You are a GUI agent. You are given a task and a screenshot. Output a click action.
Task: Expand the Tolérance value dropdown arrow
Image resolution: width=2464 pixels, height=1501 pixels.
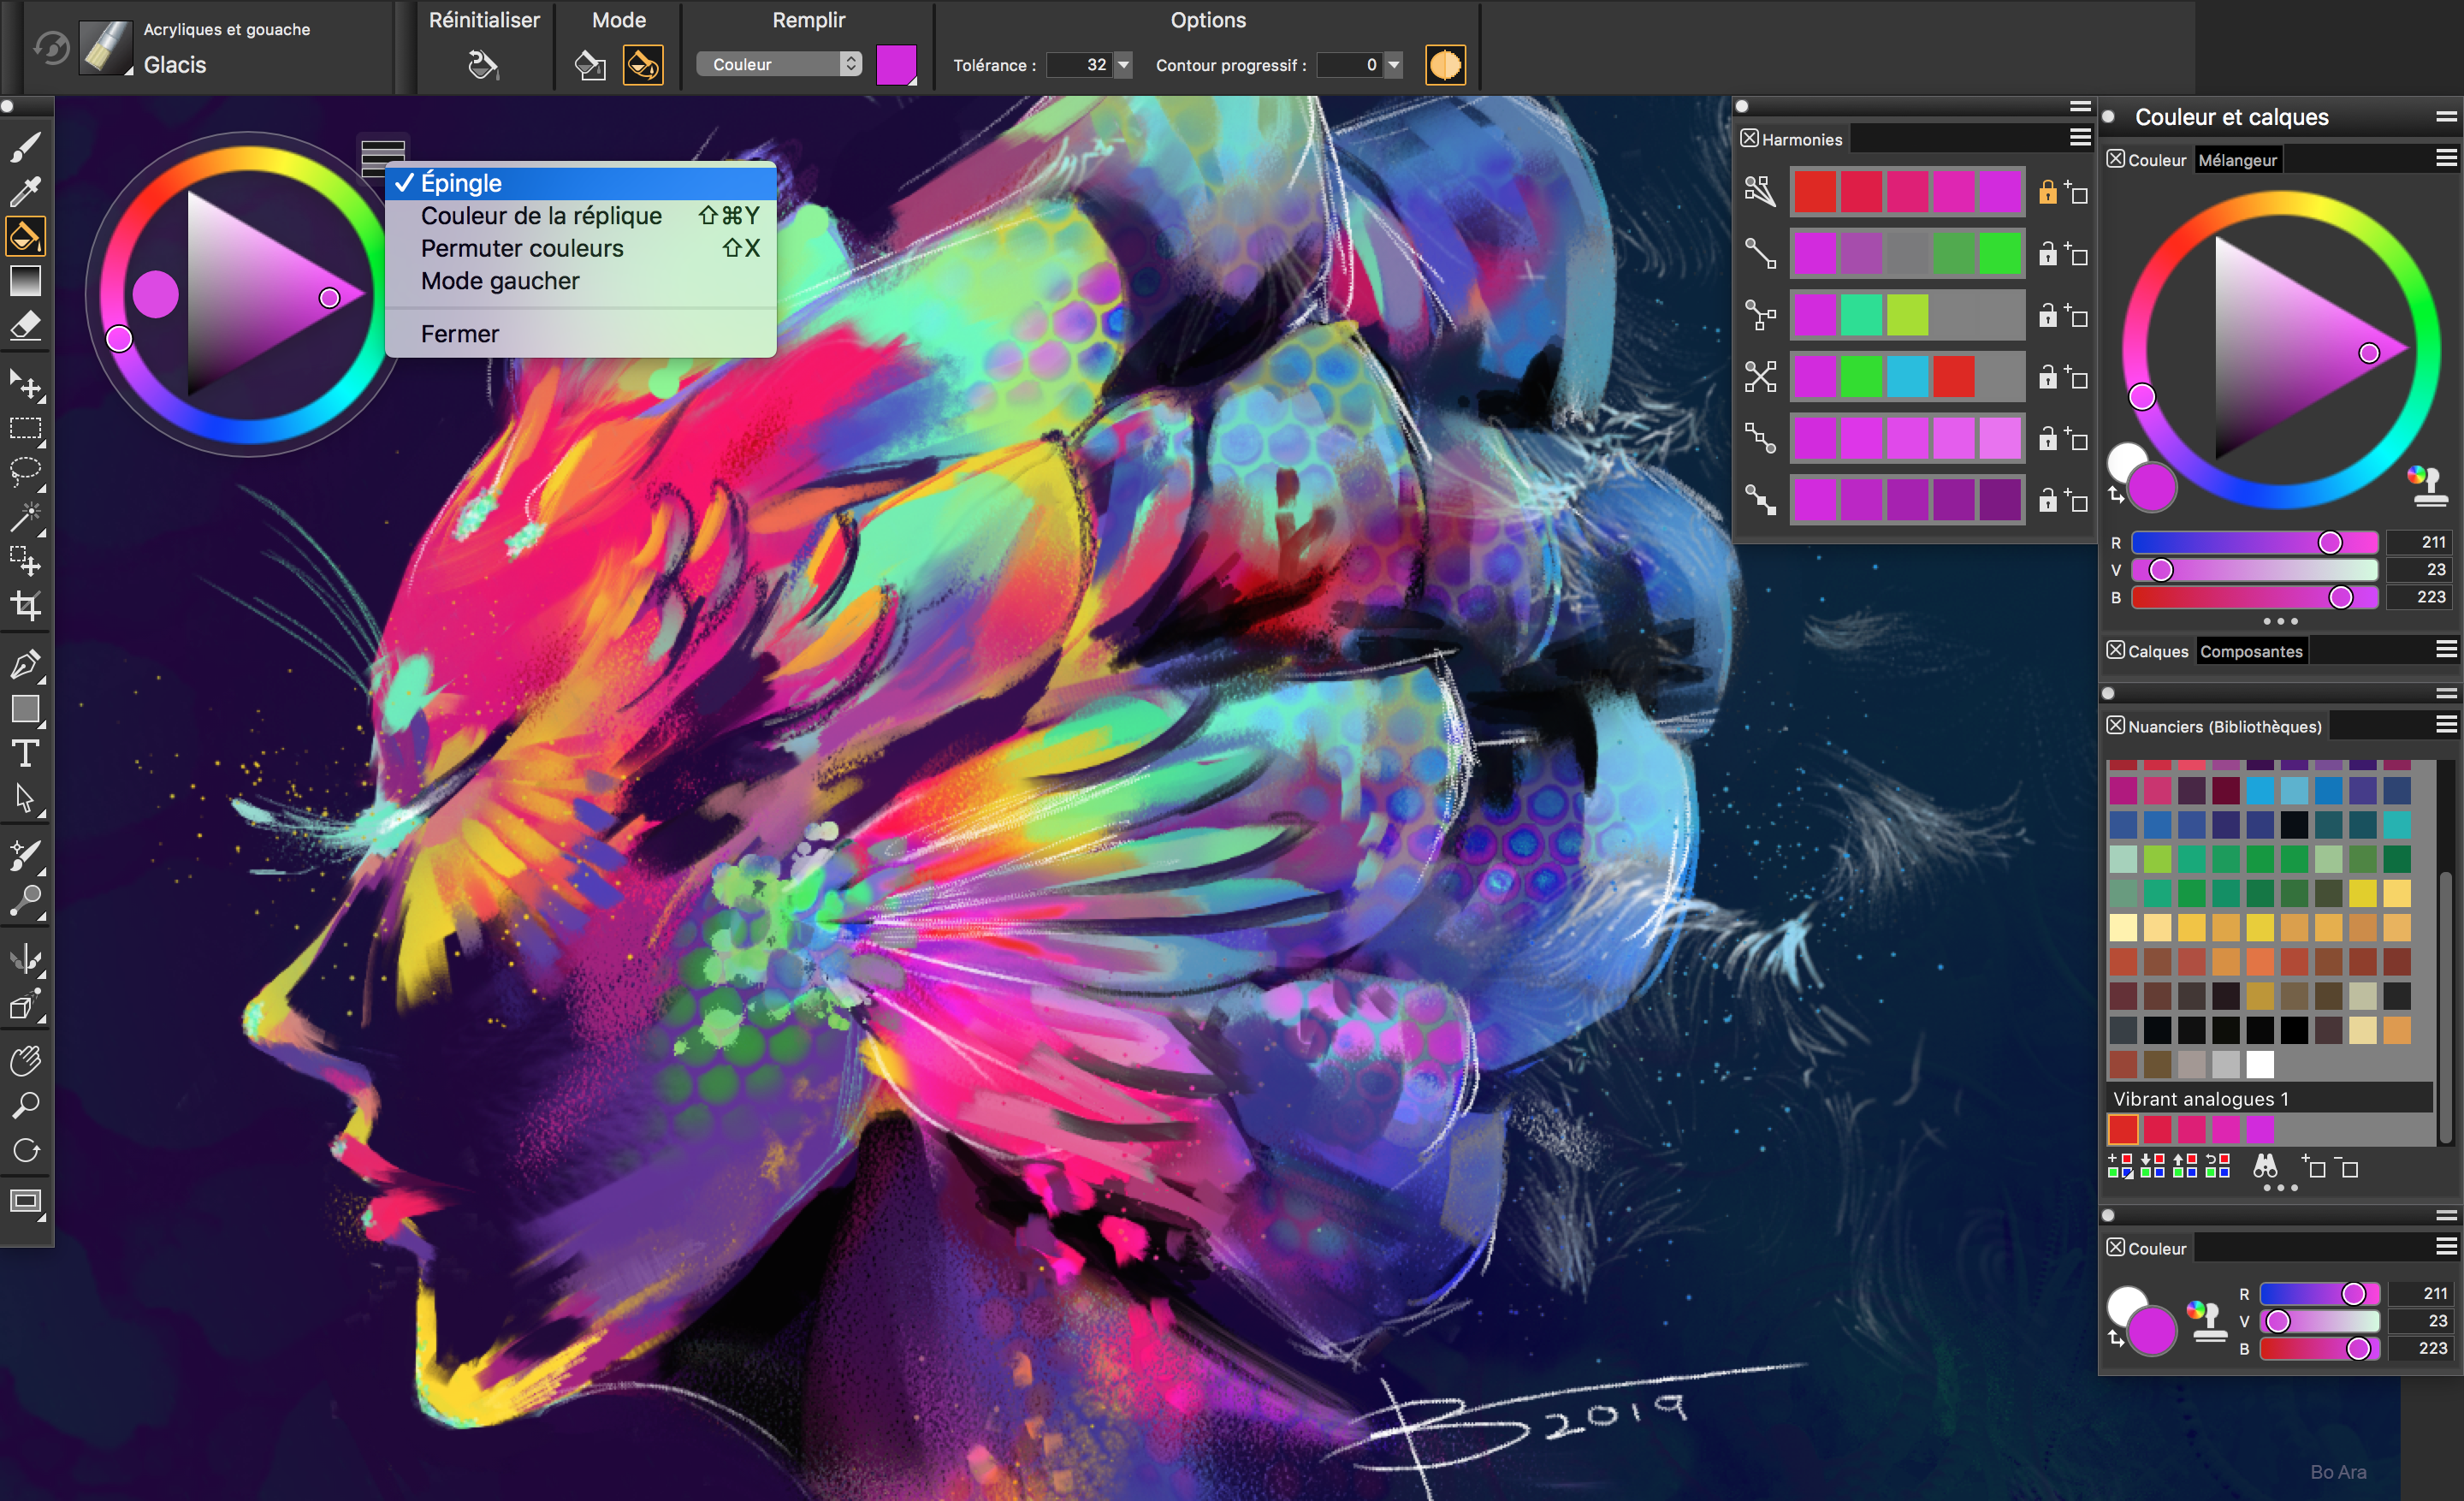point(1124,65)
